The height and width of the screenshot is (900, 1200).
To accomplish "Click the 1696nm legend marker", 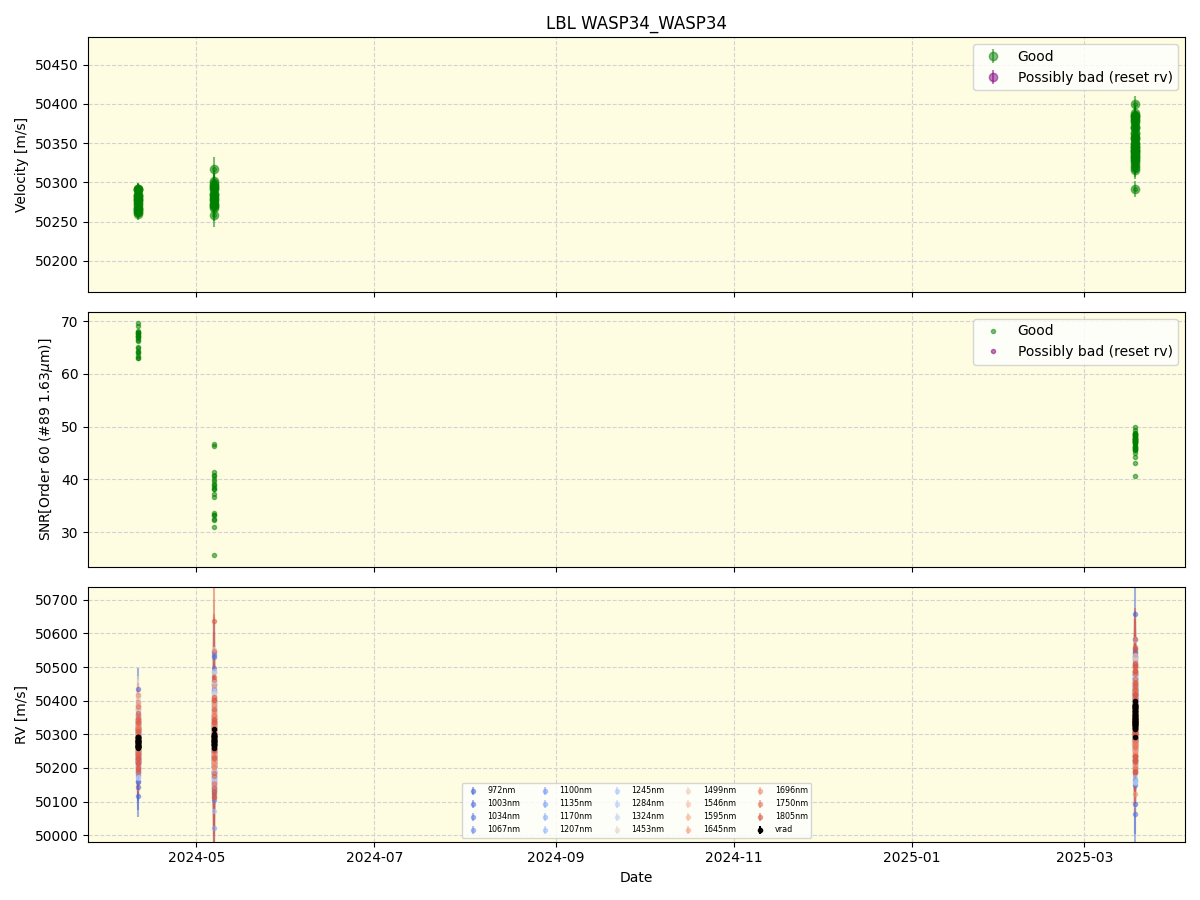I will point(761,790).
